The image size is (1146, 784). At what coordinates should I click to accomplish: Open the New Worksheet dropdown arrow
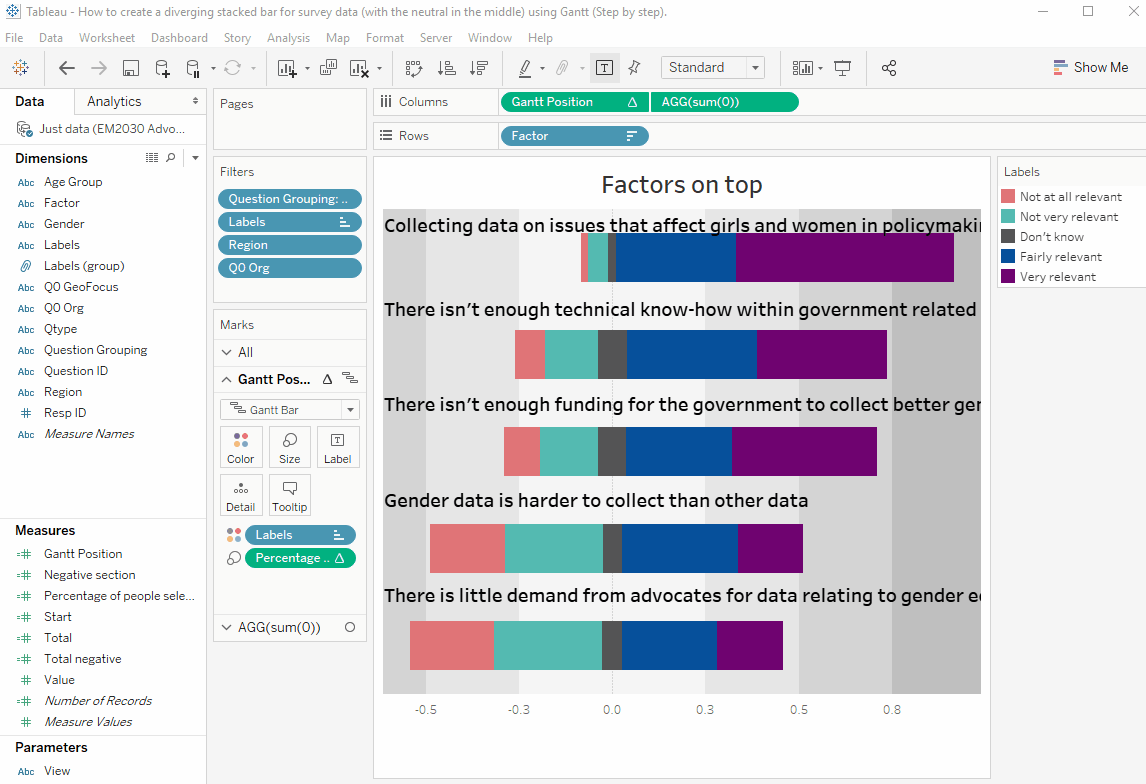pyautogui.click(x=307, y=69)
